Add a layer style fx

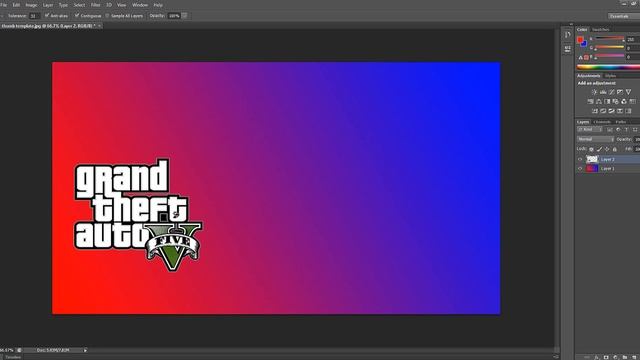click(x=597, y=357)
